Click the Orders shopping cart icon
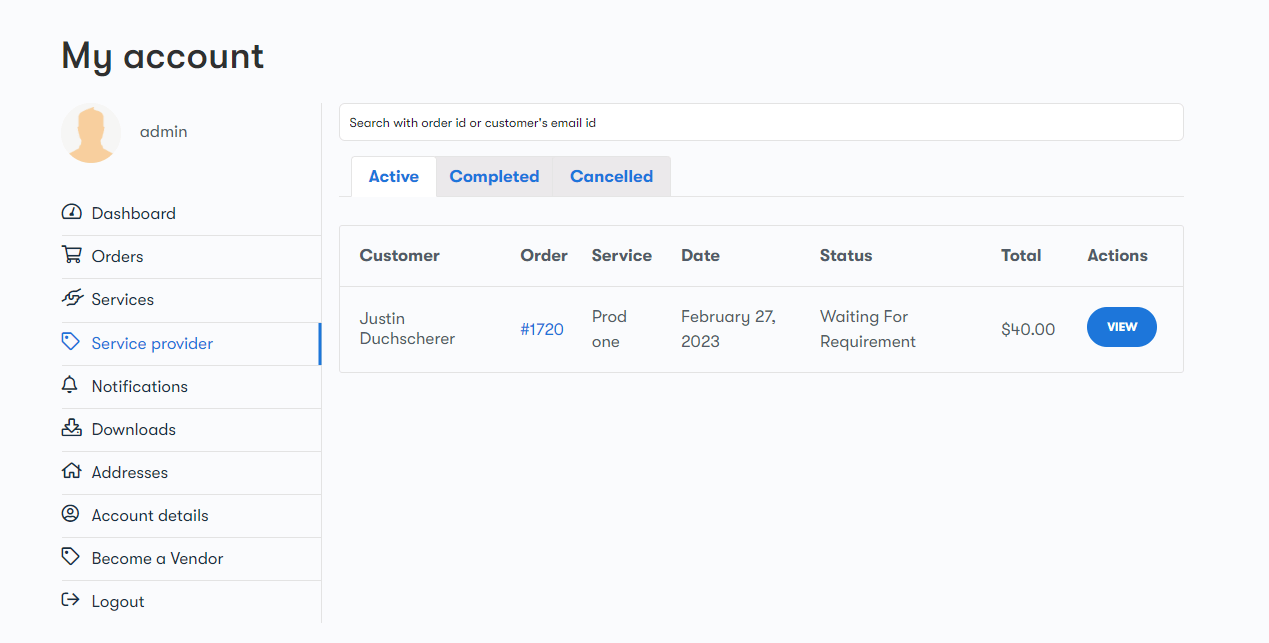 71,256
